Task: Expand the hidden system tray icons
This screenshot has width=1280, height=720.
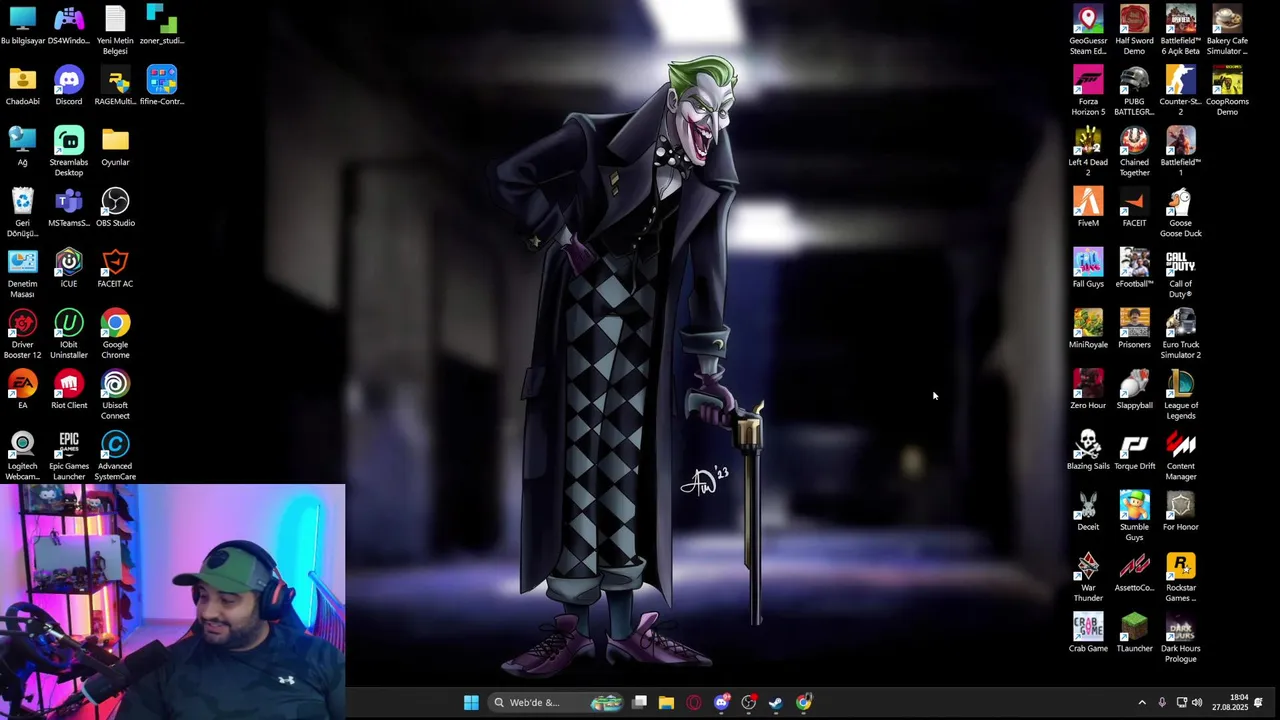Action: coord(1142,702)
